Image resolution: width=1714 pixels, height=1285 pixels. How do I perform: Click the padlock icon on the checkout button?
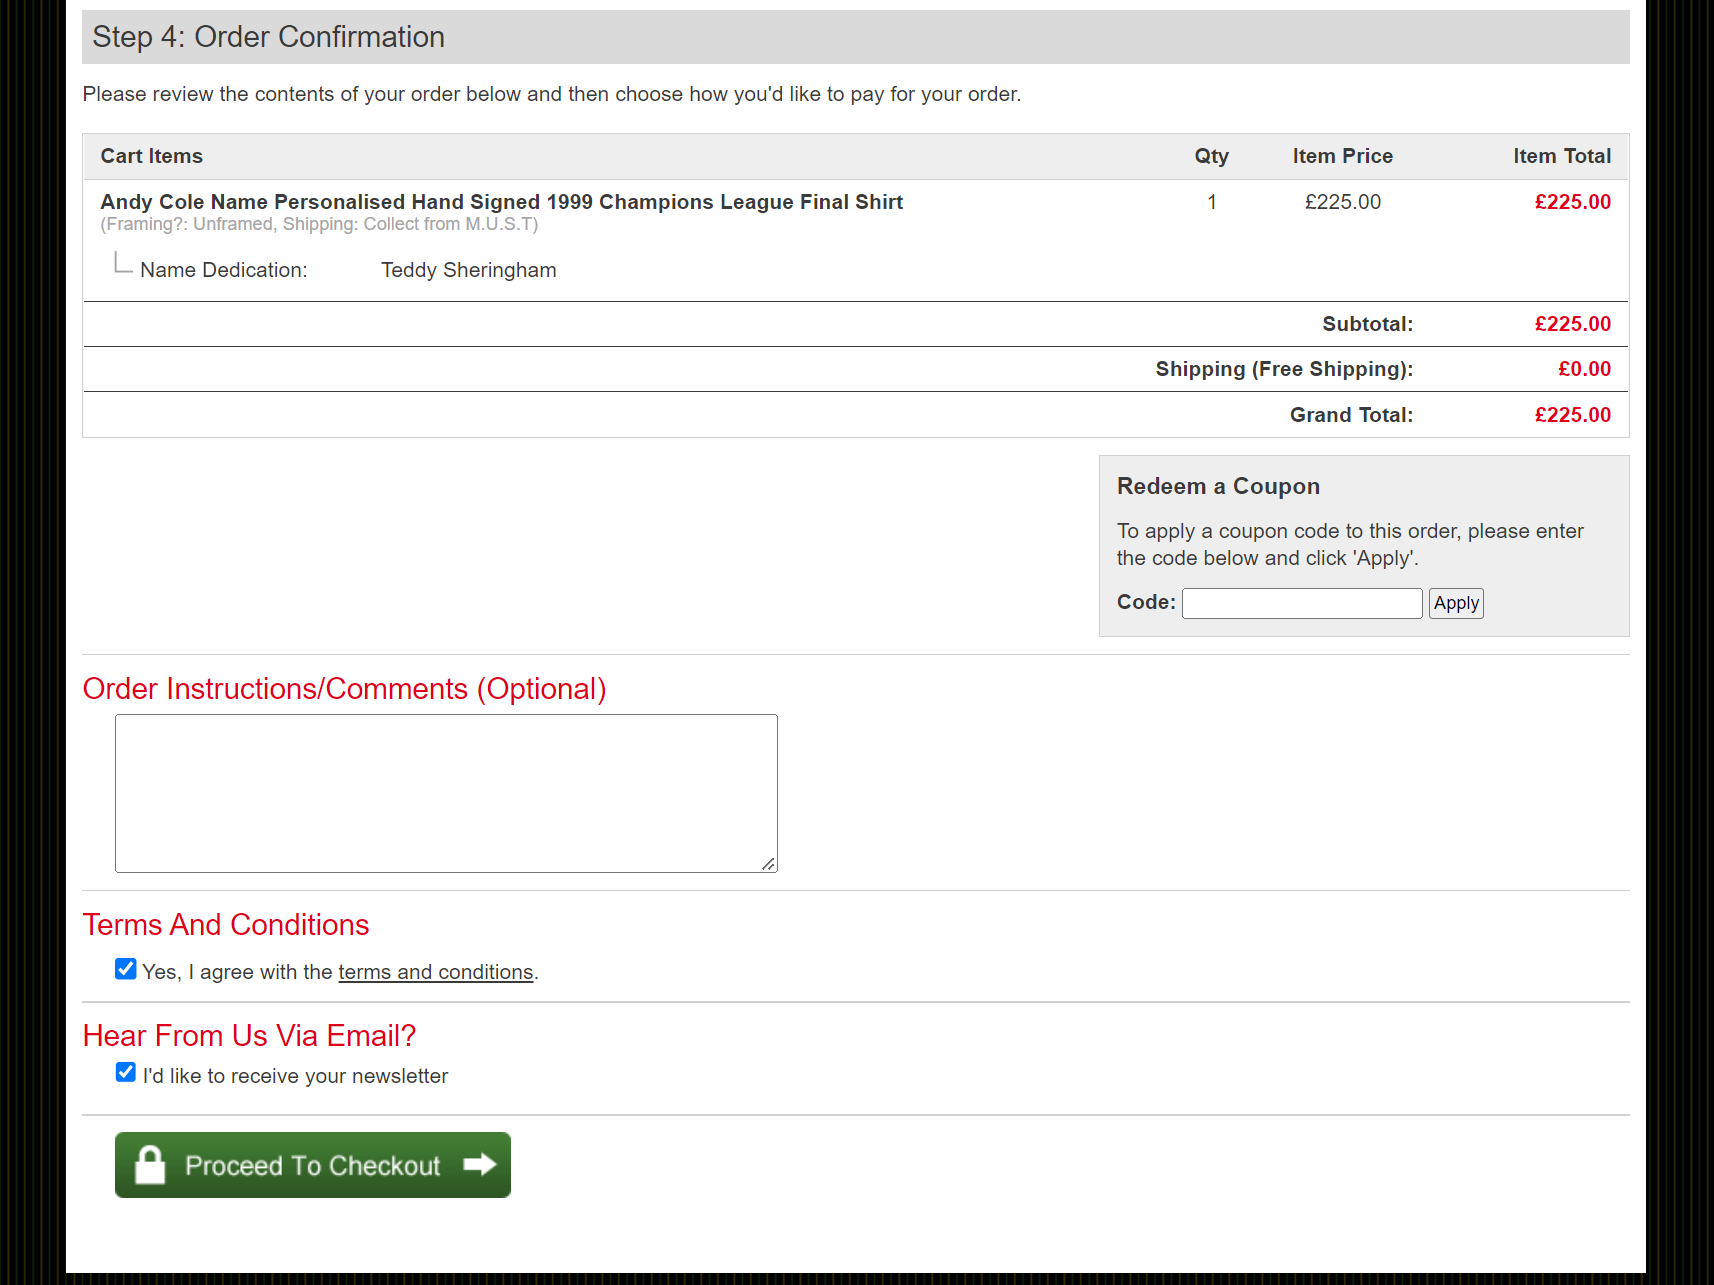150,1165
